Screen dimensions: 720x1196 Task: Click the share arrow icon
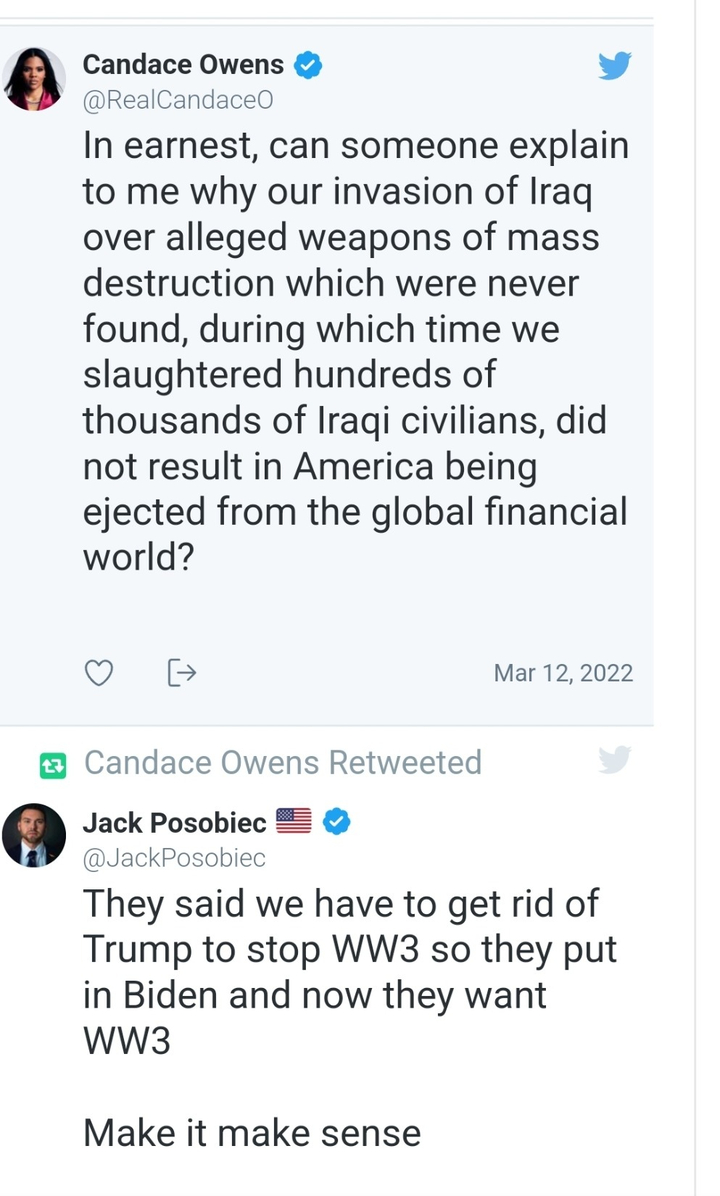click(180, 674)
